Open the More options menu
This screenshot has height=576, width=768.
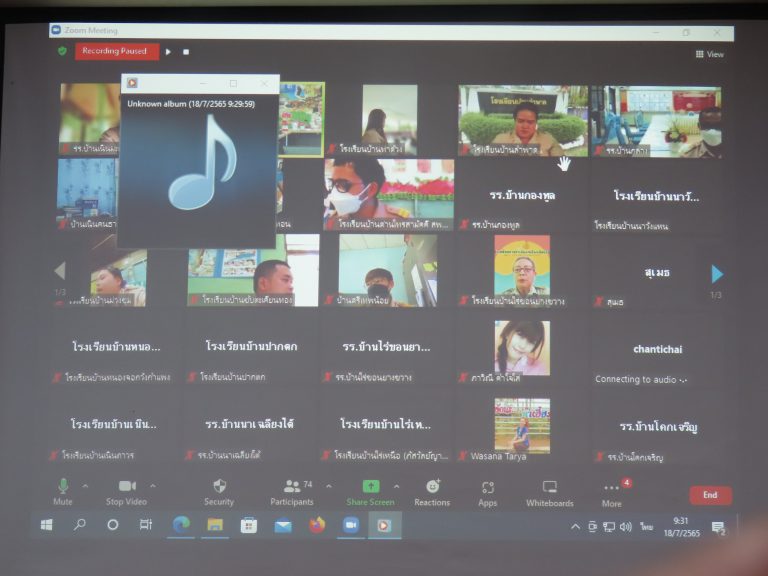(611, 489)
